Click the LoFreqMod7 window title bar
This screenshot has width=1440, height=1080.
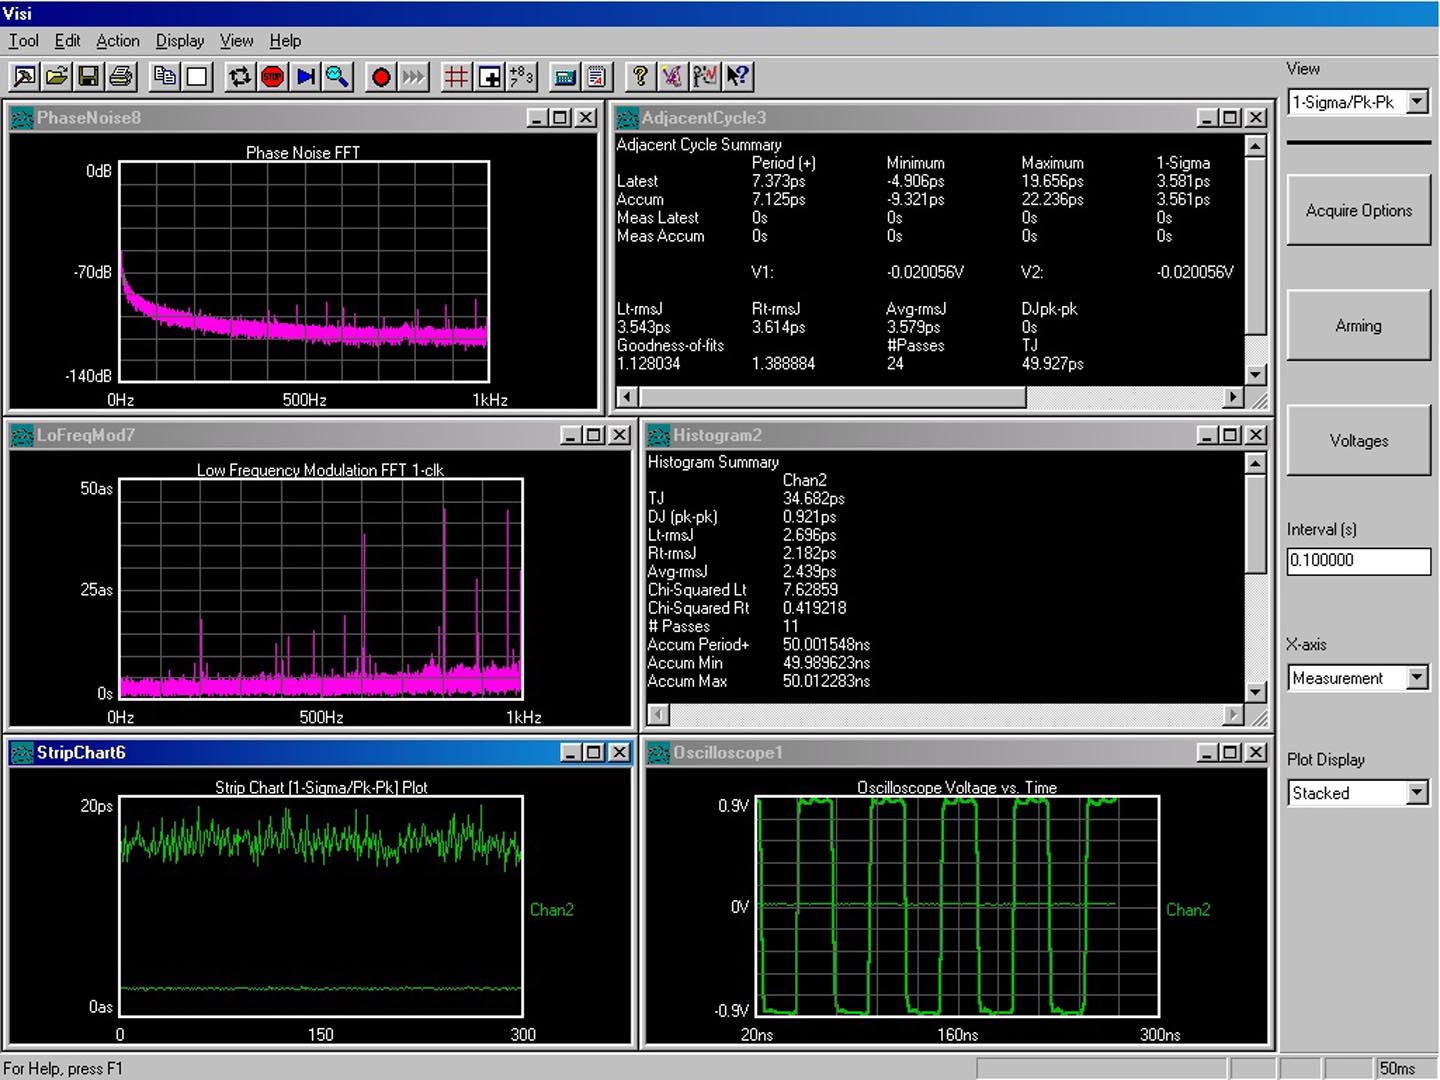coord(320,435)
